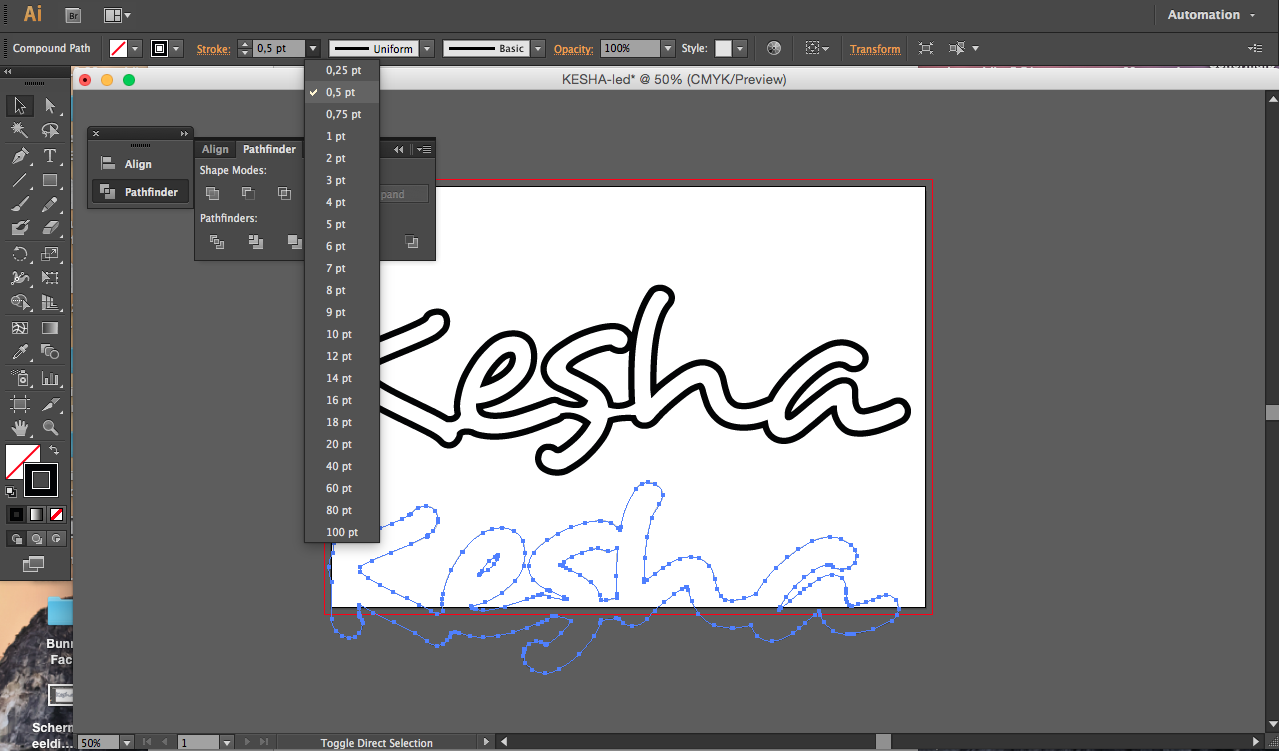Enable Draw Behind mode
The height and width of the screenshot is (751, 1279).
[x=36, y=538]
